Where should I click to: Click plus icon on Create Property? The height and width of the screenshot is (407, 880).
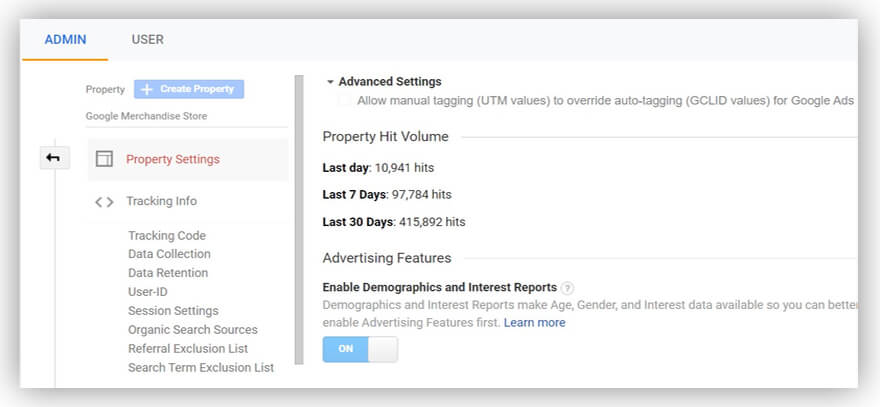pos(147,89)
